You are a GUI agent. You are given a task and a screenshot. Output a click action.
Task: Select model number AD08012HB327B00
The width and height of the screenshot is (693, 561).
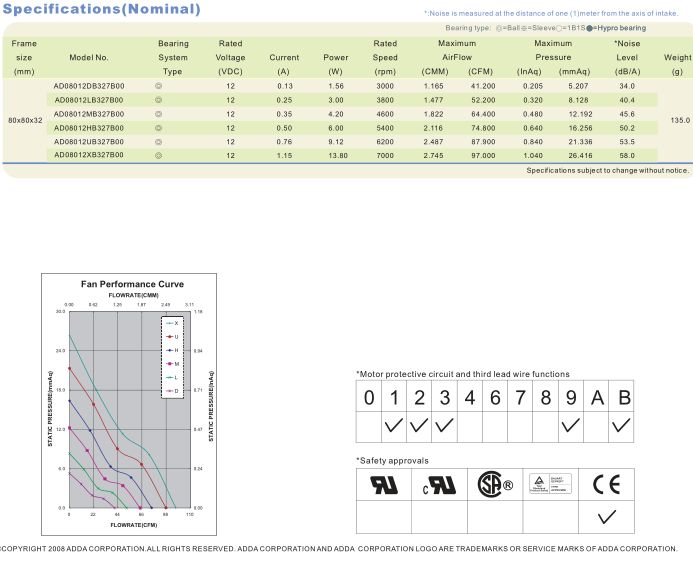pyautogui.click(x=89, y=128)
